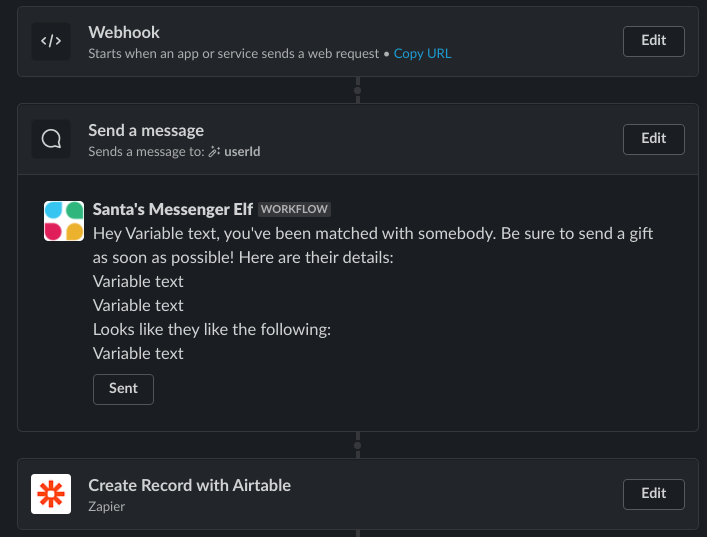Click the orange Zapier app icon
Screen dimensions: 707x537
(51, 494)
